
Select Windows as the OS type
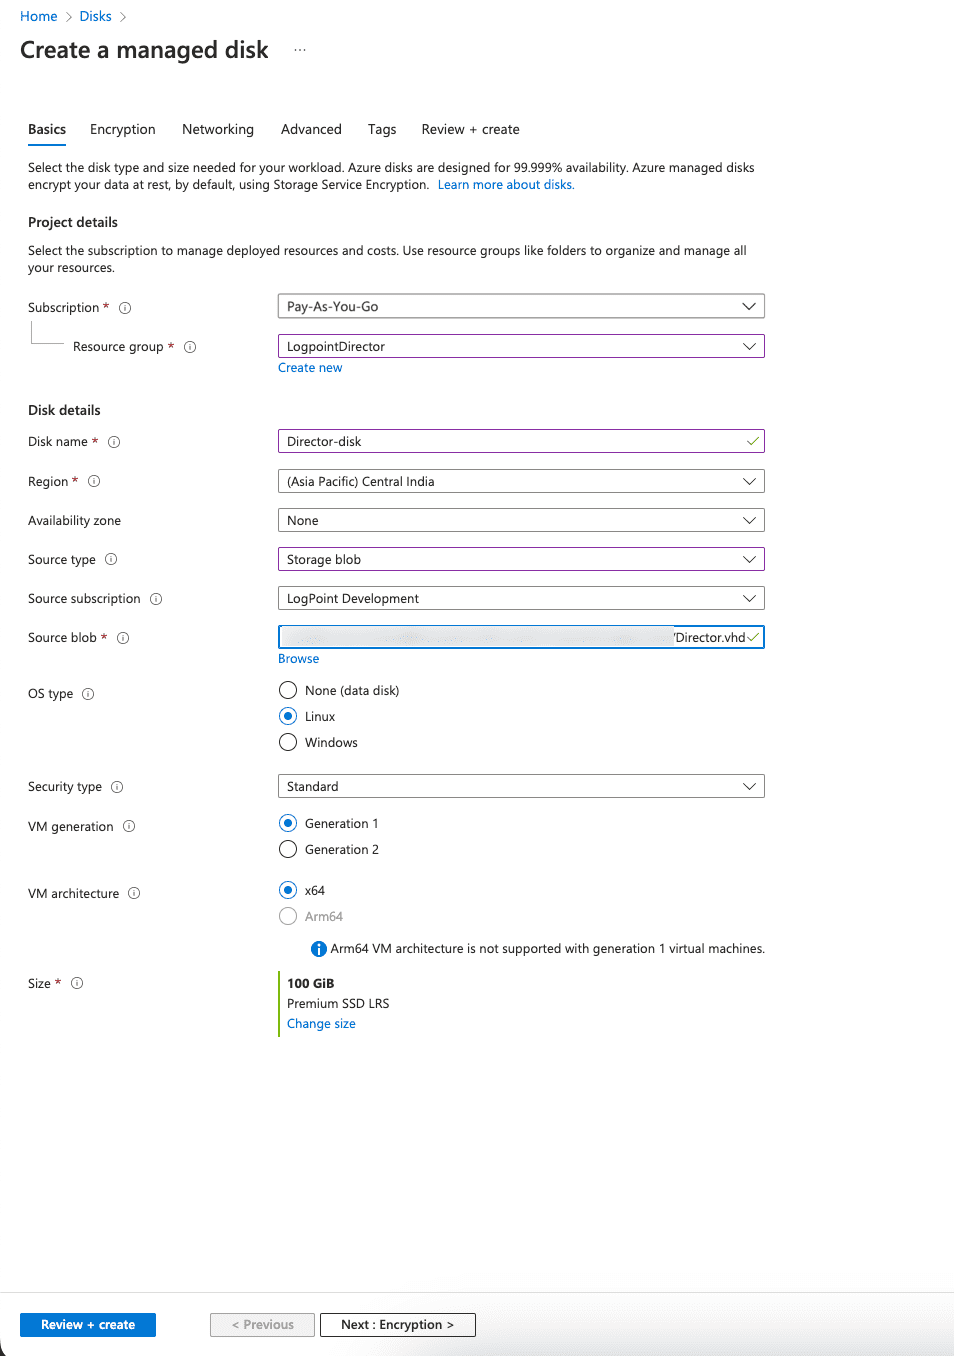(288, 742)
